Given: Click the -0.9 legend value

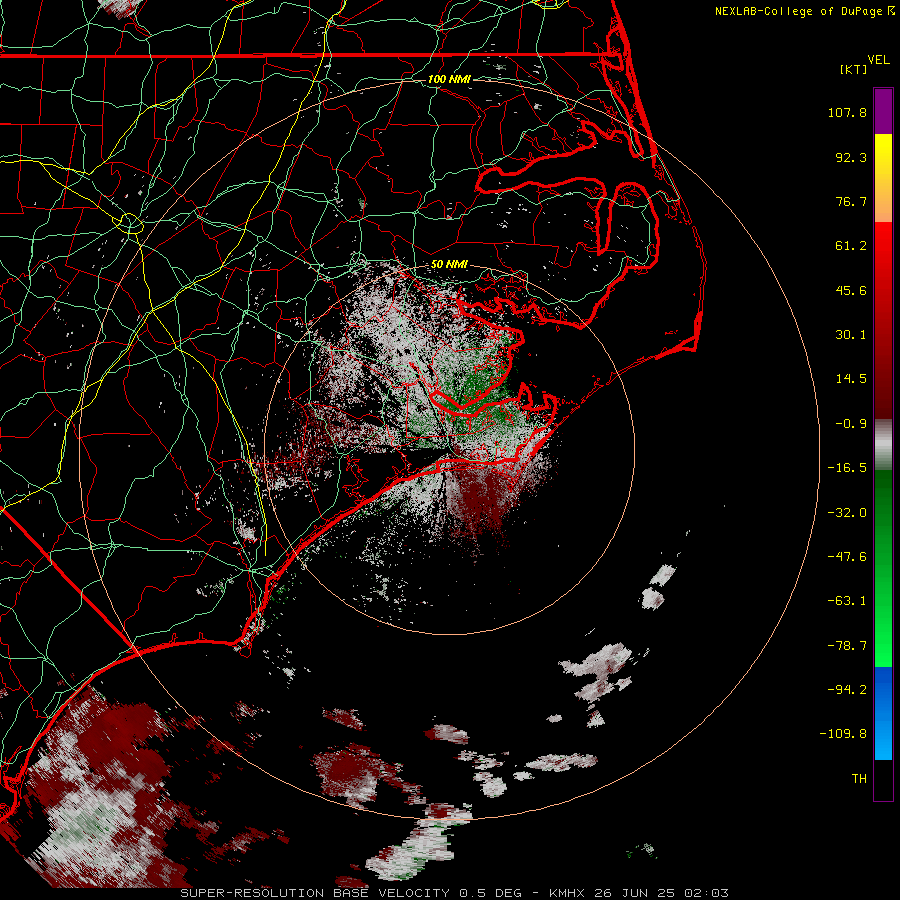Looking at the screenshot, I should [x=851, y=424].
